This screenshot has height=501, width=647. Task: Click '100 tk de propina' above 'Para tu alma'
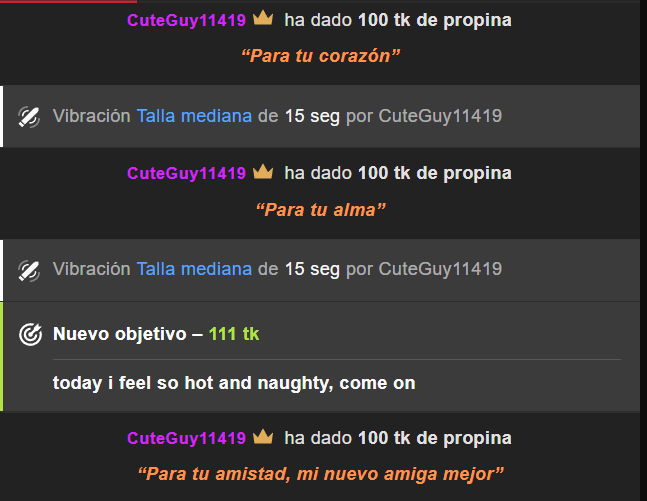434,173
